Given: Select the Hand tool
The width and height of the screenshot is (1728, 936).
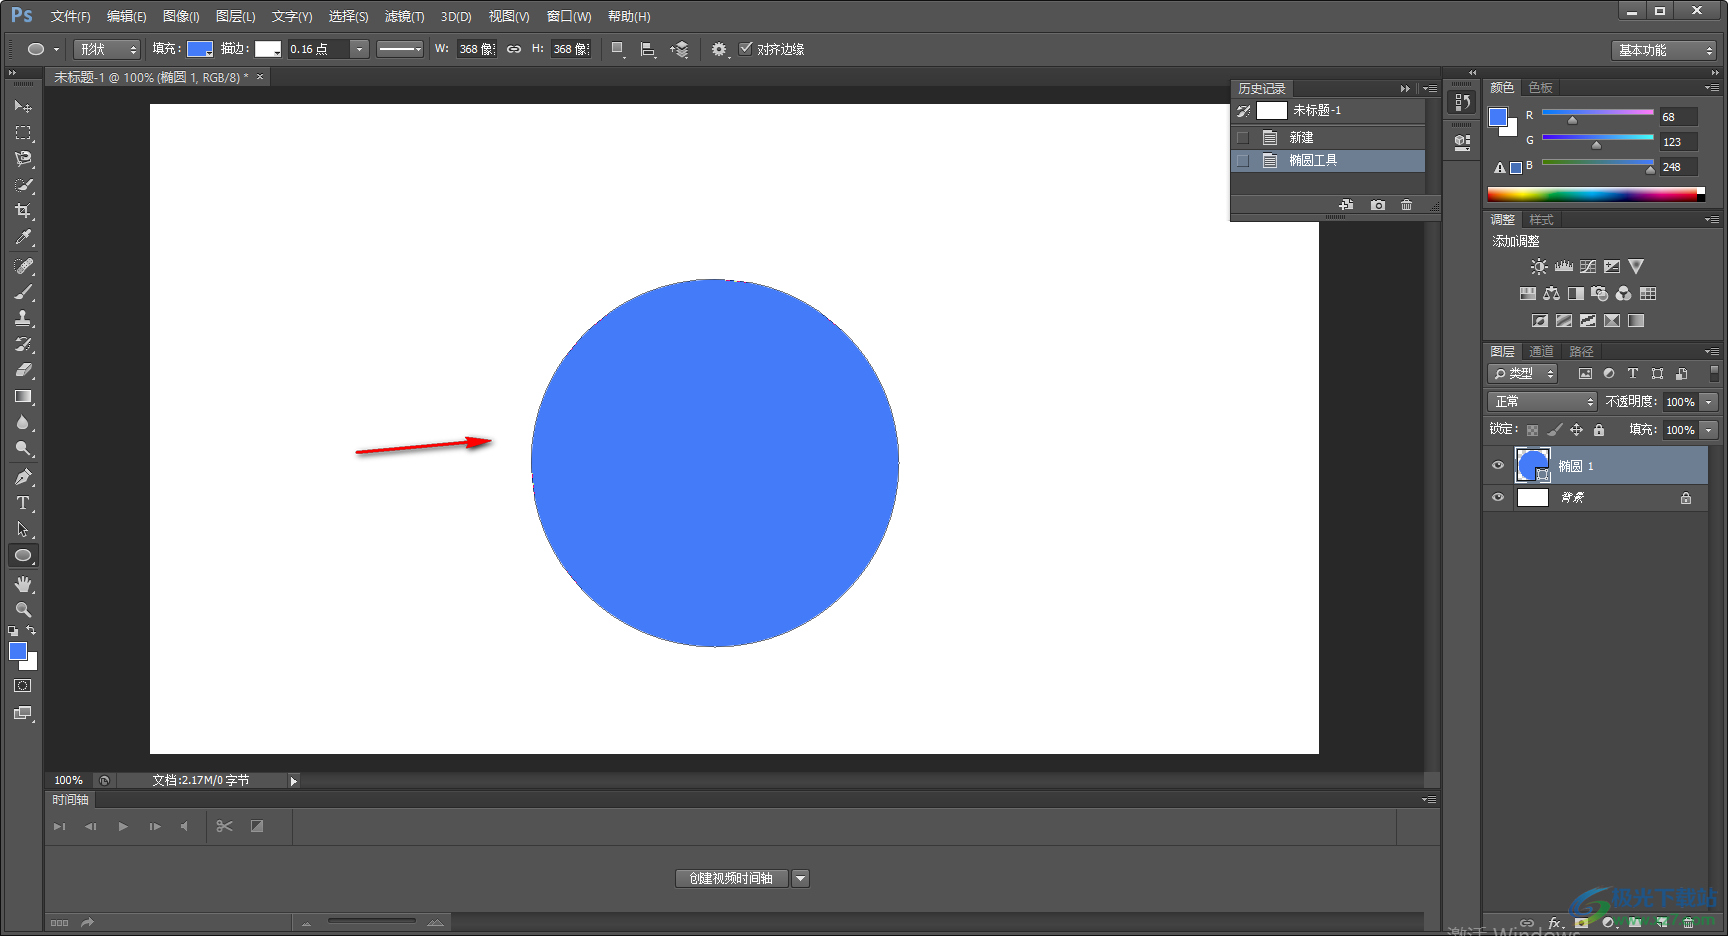Looking at the screenshot, I should 23,584.
